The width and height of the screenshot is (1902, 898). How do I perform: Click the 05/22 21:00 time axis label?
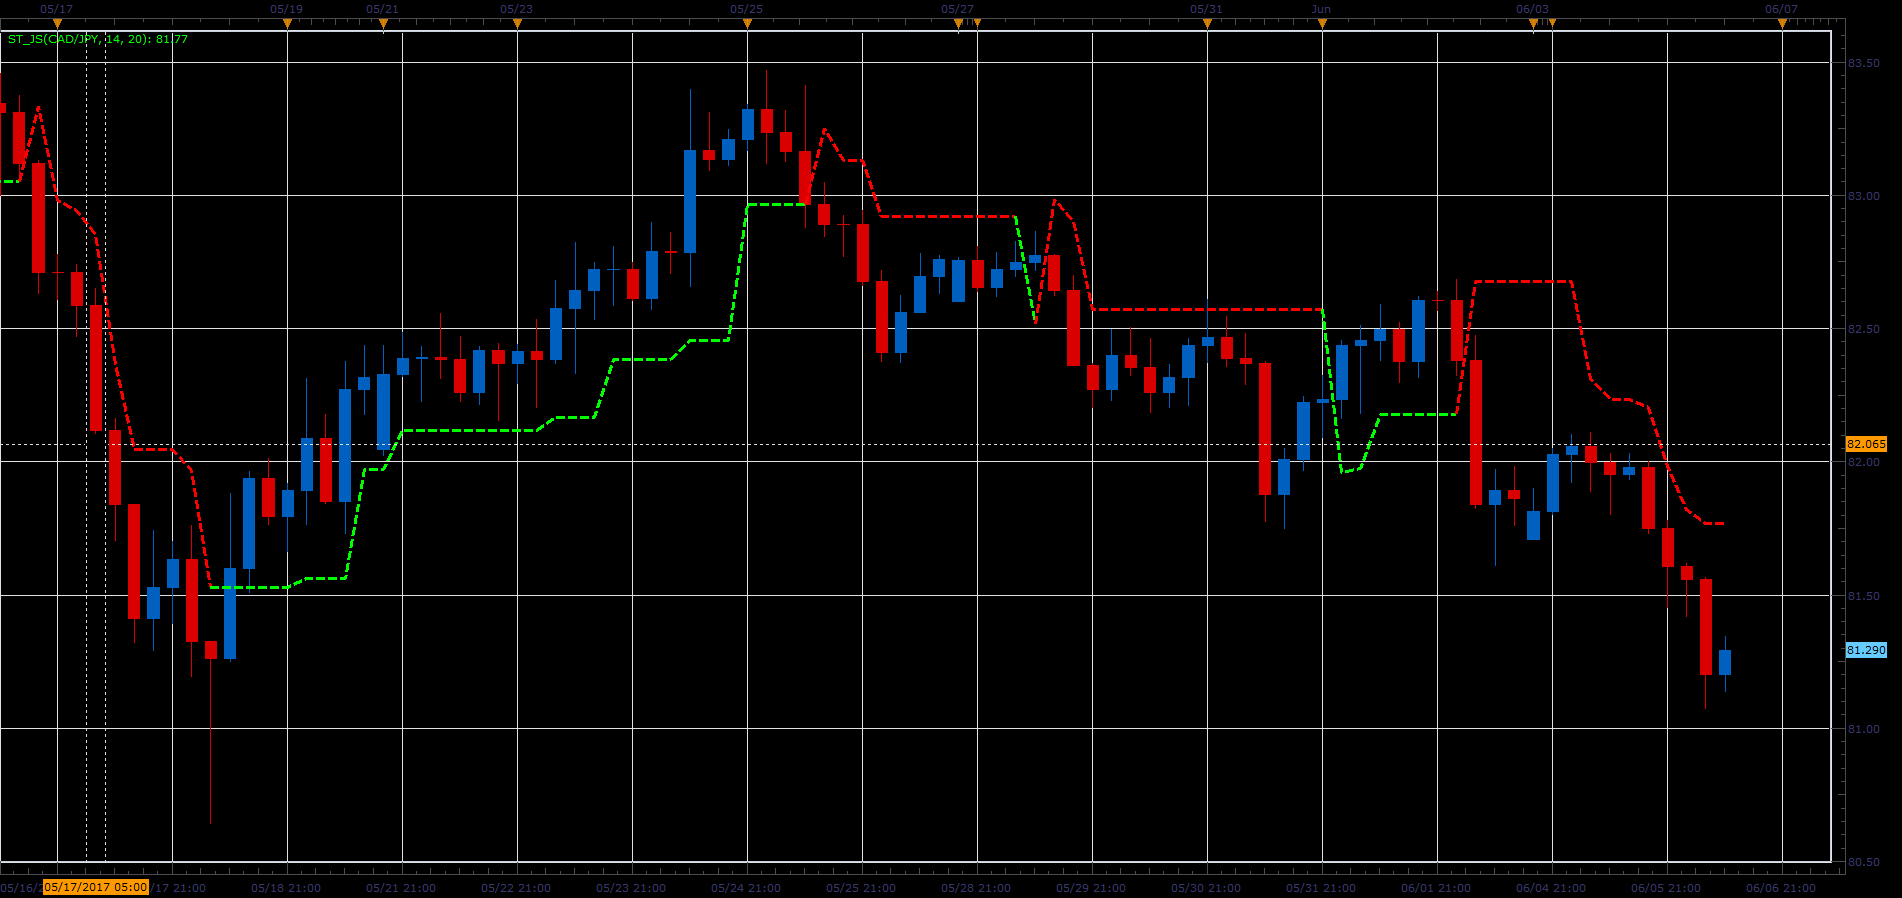(x=516, y=888)
